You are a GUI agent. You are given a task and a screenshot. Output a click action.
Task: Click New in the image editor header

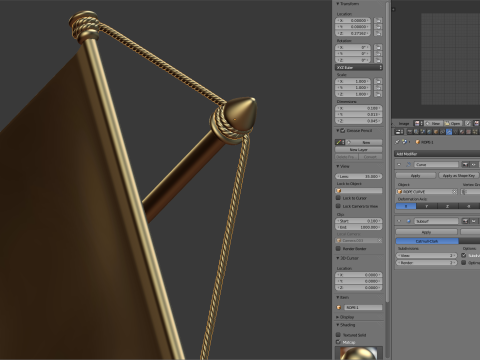[433, 124]
